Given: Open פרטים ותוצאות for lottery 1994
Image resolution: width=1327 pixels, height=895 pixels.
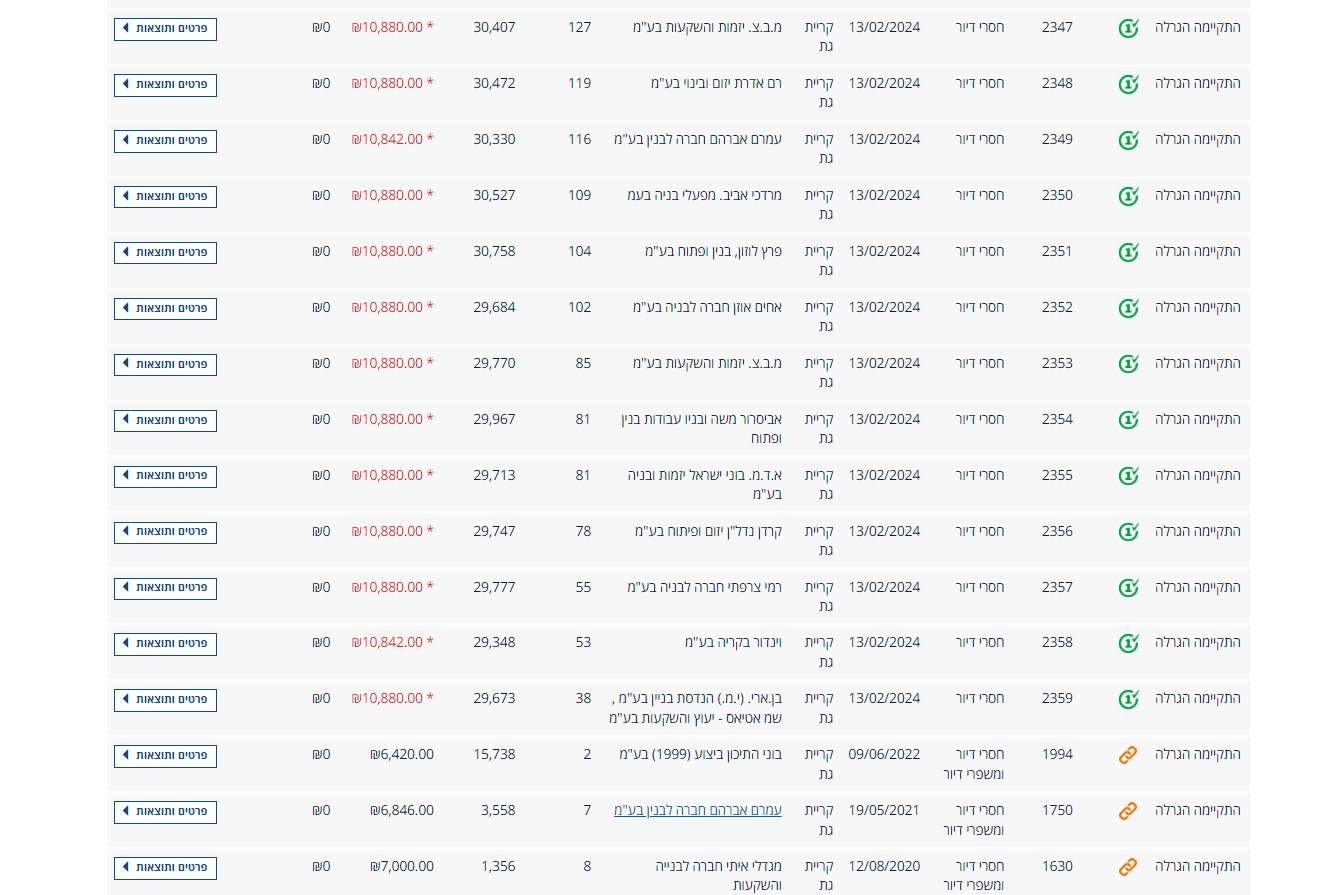Looking at the screenshot, I should point(165,756).
